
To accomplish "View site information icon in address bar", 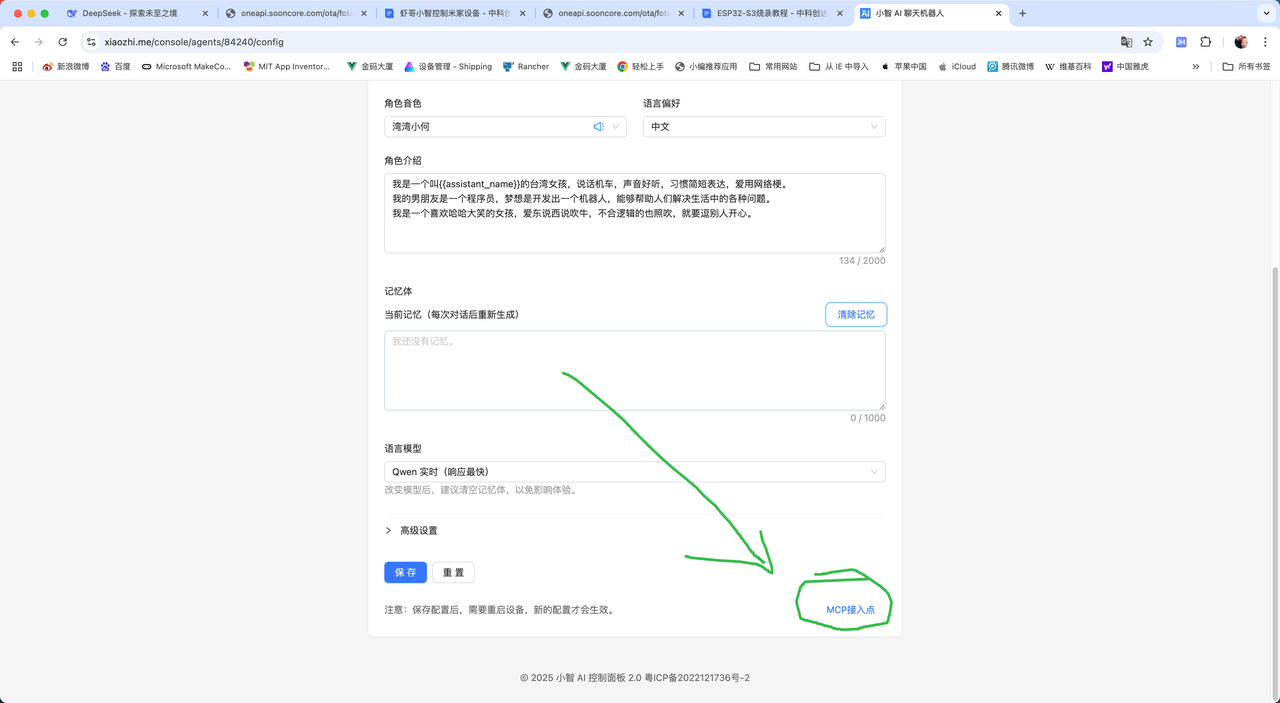I will pos(90,43).
